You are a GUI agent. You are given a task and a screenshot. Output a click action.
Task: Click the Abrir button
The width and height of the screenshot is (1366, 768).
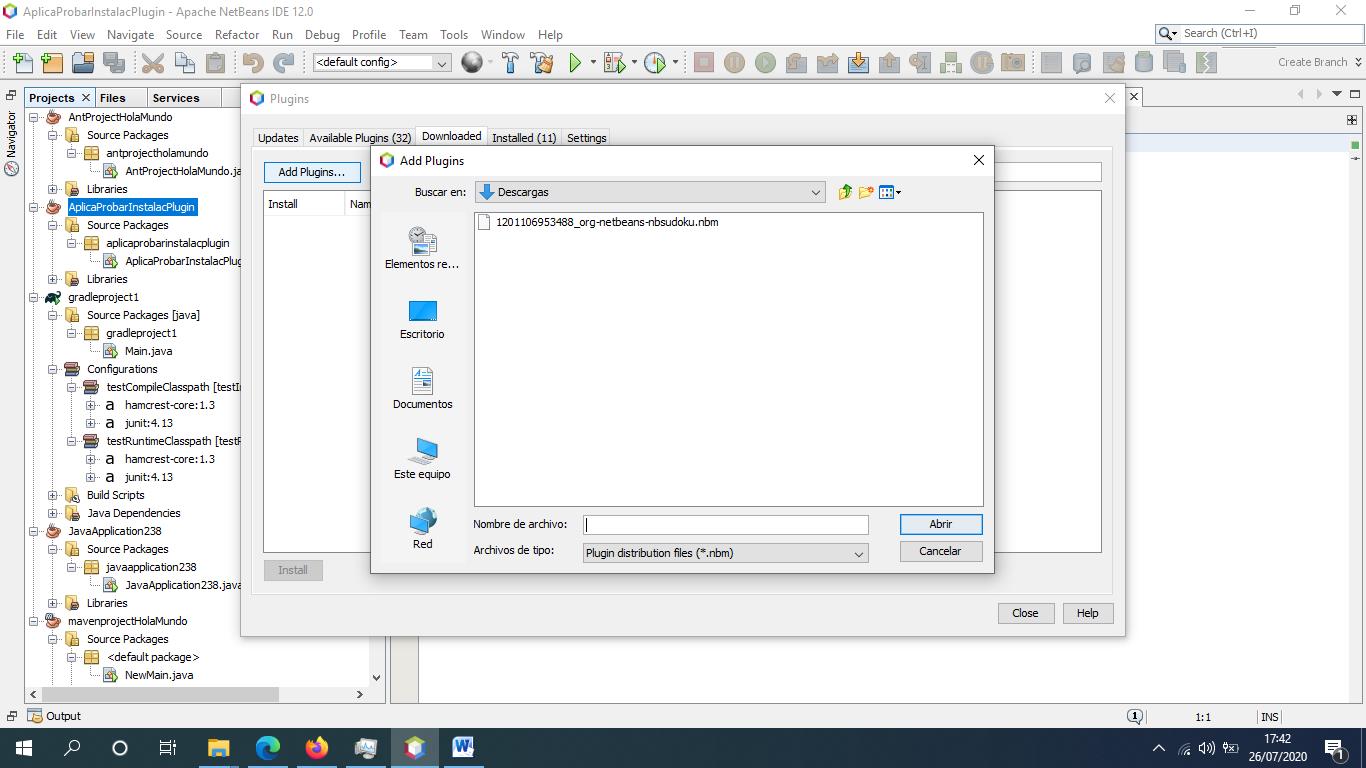point(941,524)
